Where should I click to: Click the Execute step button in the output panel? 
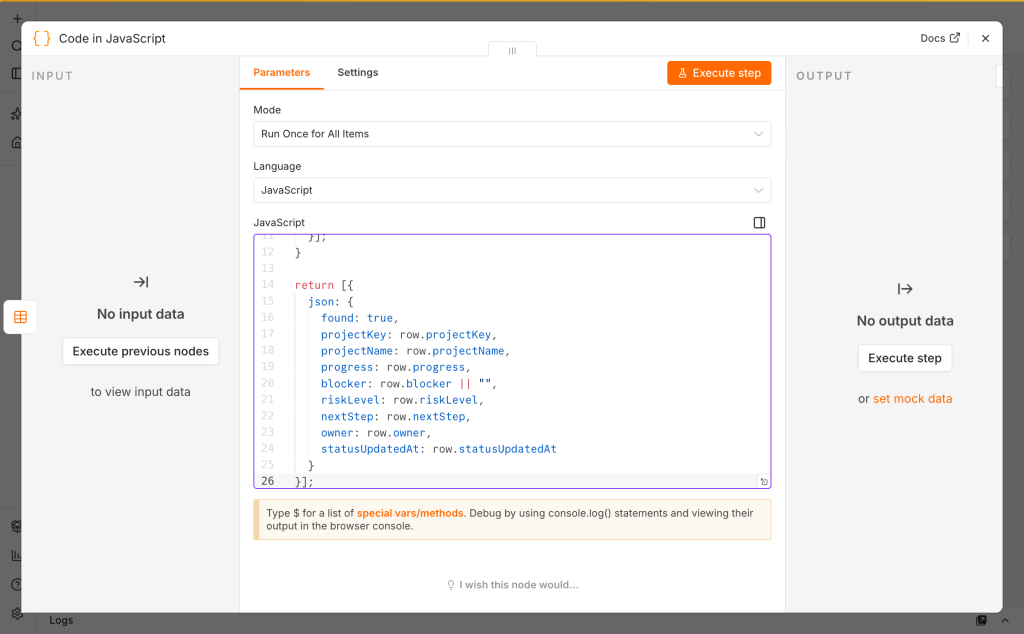pyautogui.click(x=904, y=358)
